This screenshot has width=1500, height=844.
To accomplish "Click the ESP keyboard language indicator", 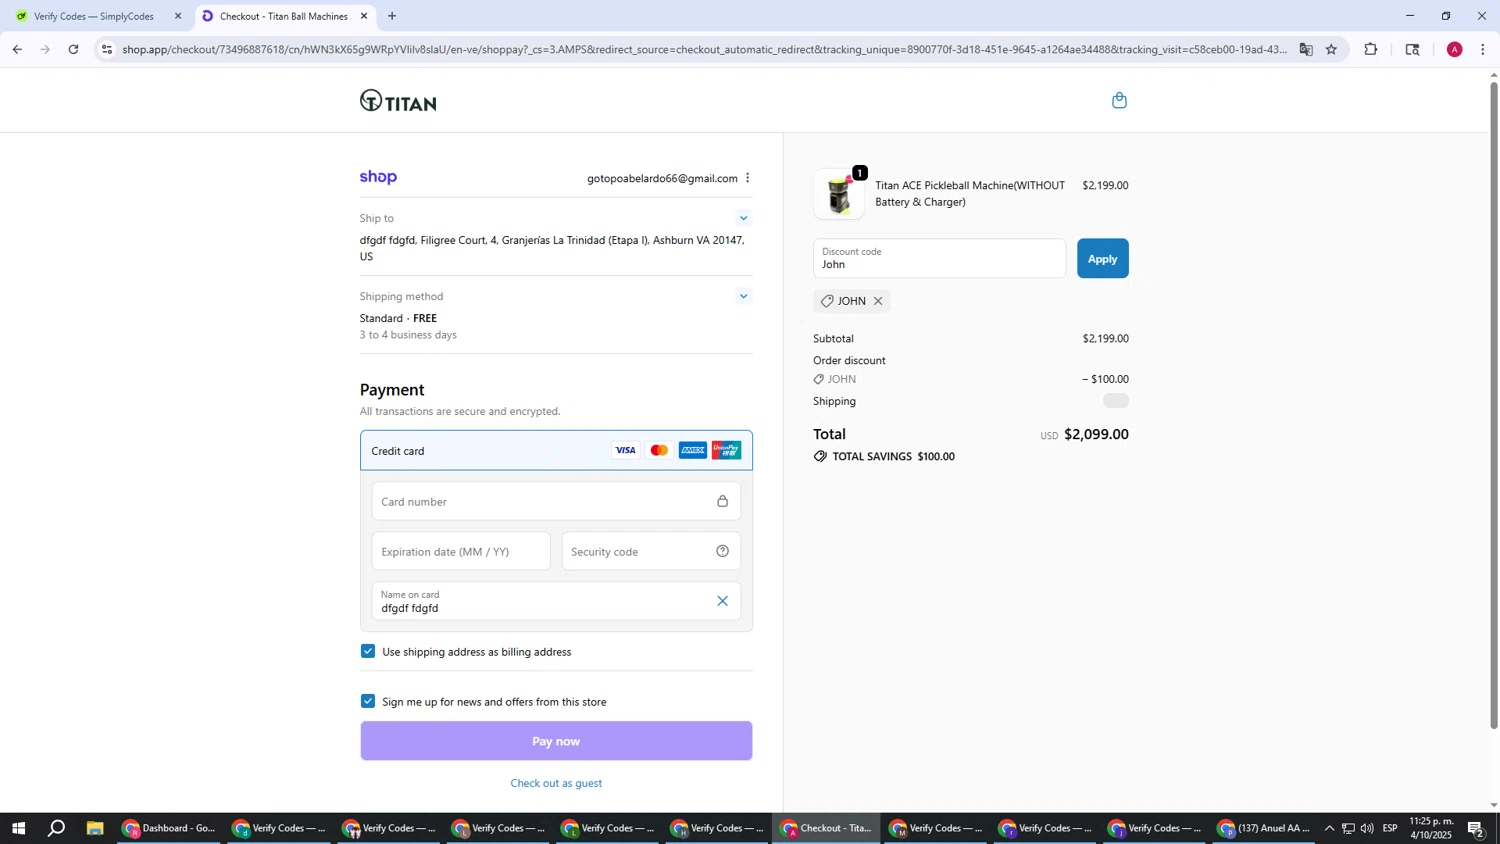I will click(1390, 828).
